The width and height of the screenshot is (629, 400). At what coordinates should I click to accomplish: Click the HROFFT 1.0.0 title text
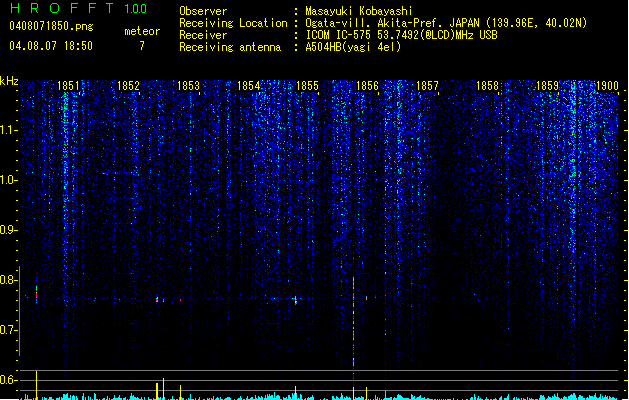(78, 8)
